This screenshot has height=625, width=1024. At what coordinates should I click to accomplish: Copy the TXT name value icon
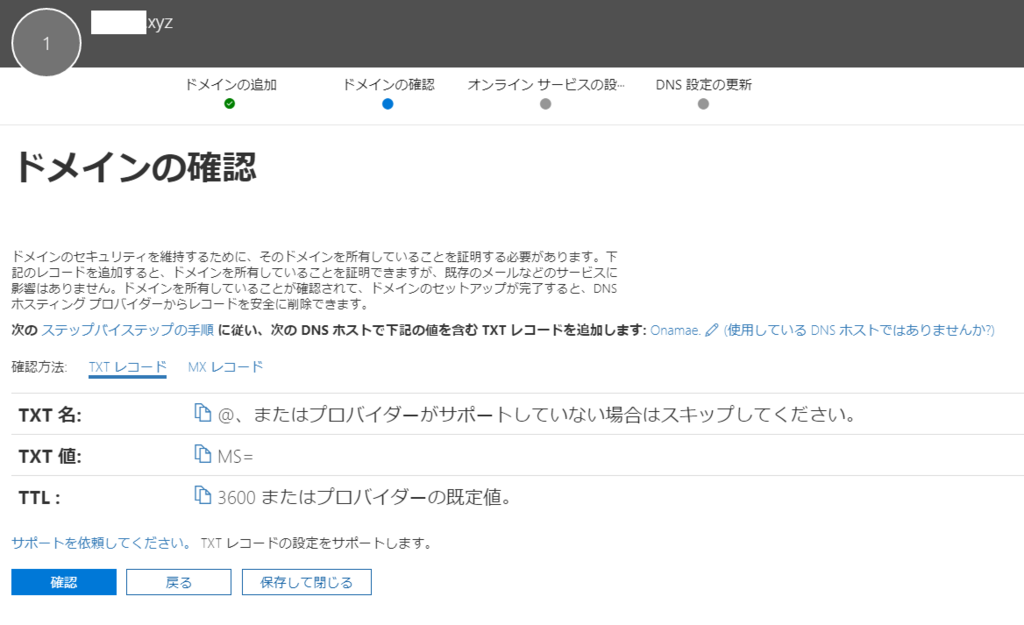click(x=202, y=413)
